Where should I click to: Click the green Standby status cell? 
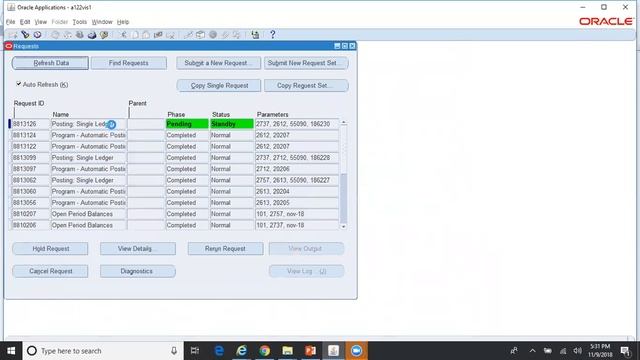[x=232, y=124]
